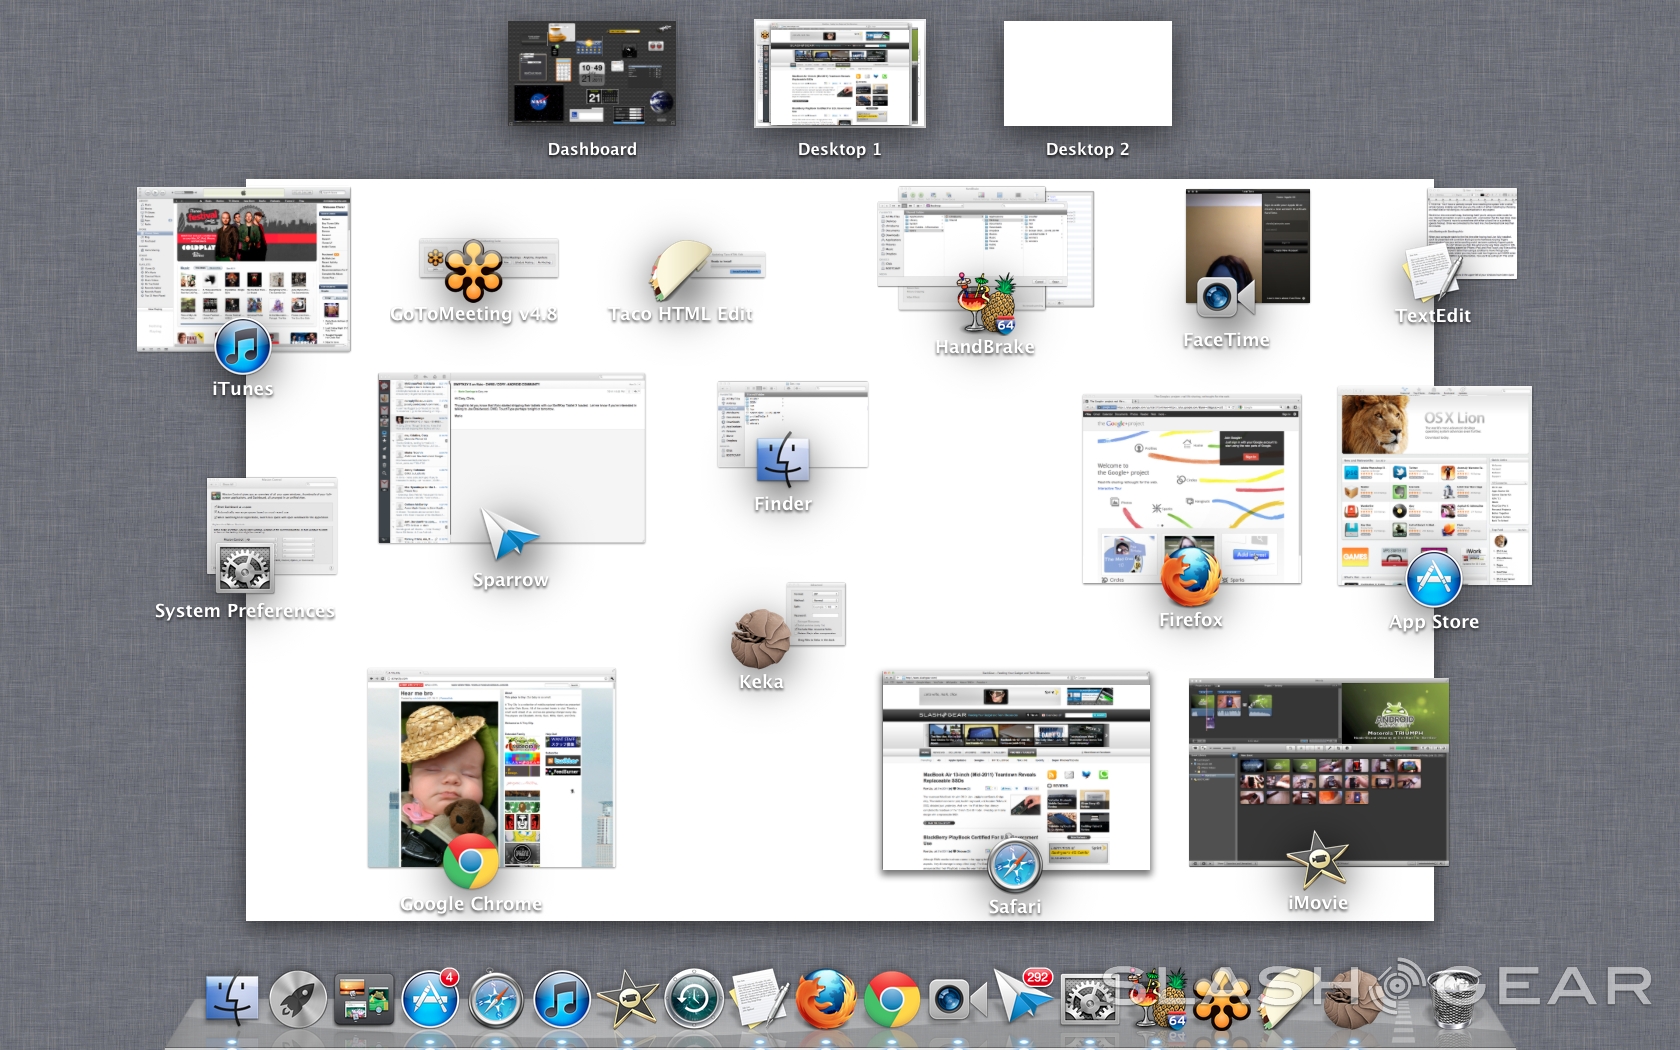Start Time Machine from the Dock

[692, 998]
